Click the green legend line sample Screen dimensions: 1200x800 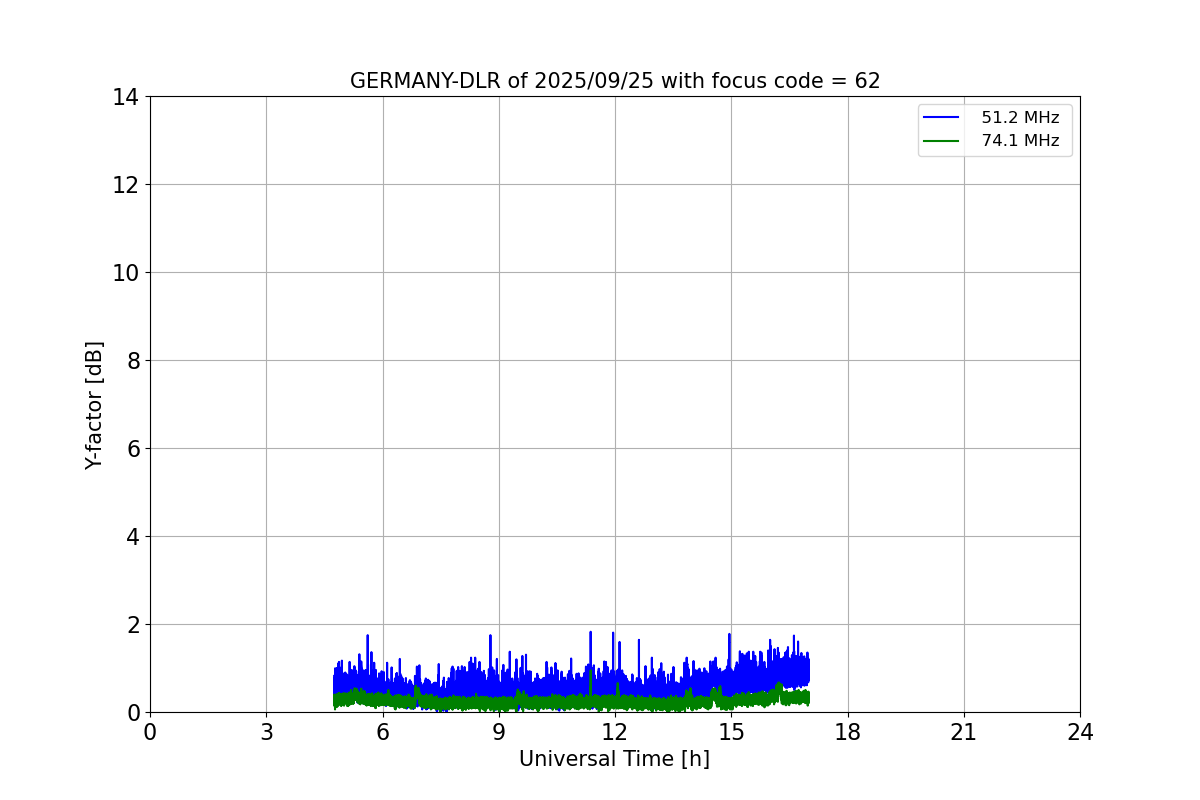pyautogui.click(x=942, y=141)
